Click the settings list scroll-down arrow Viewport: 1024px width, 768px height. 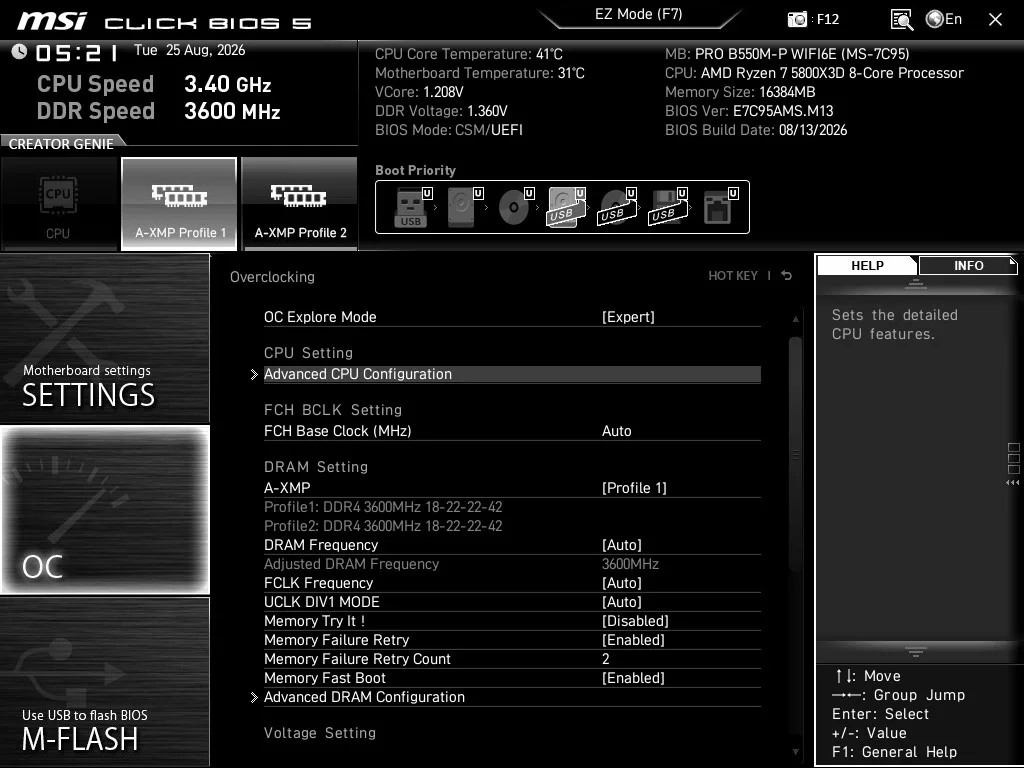tap(795, 752)
